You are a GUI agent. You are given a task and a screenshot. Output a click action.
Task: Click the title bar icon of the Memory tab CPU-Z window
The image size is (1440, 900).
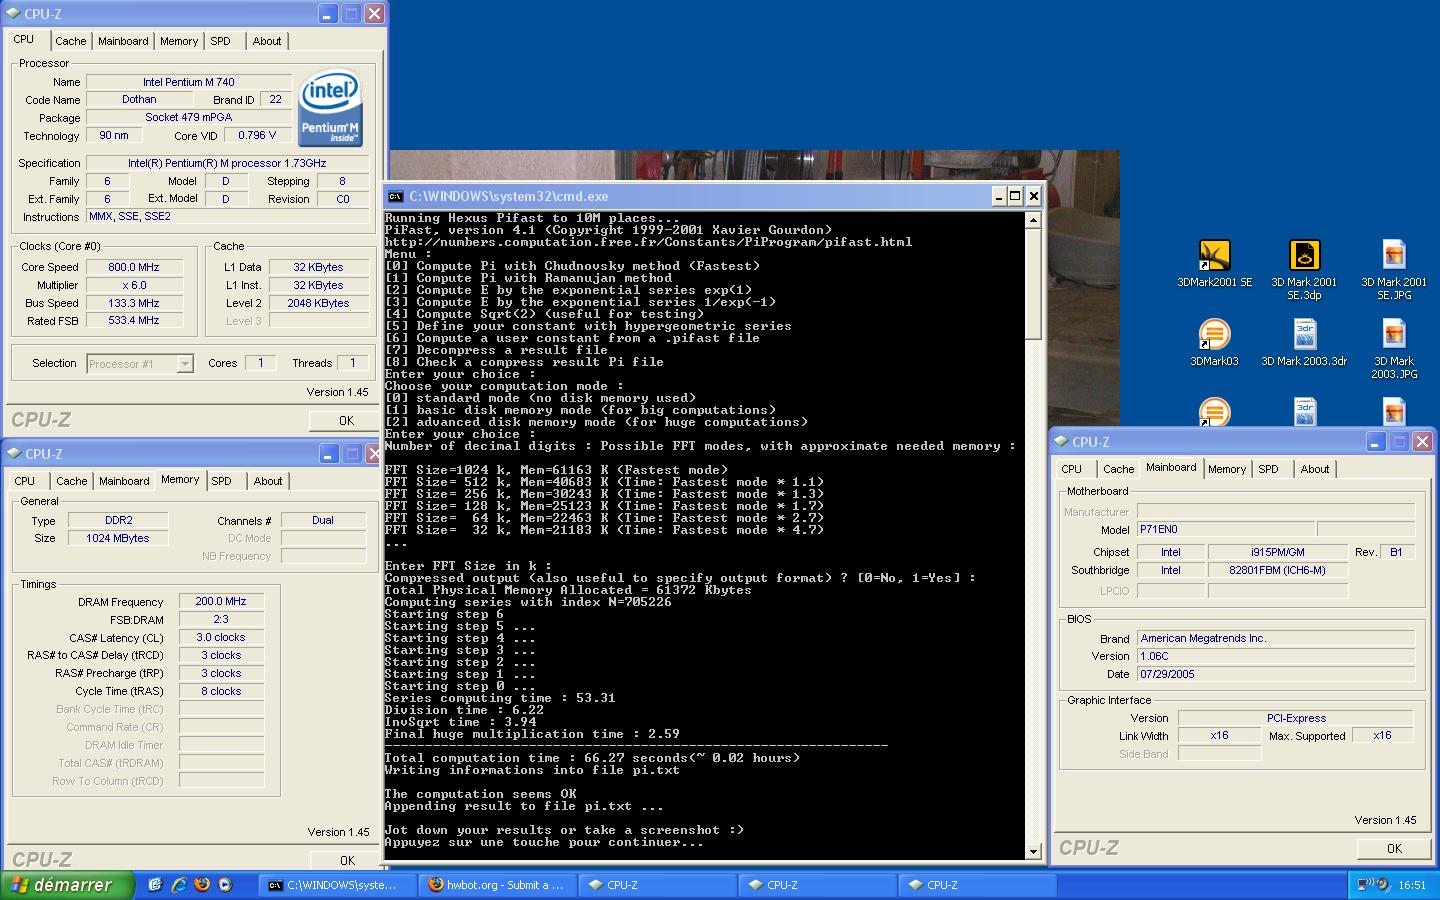pos(14,454)
